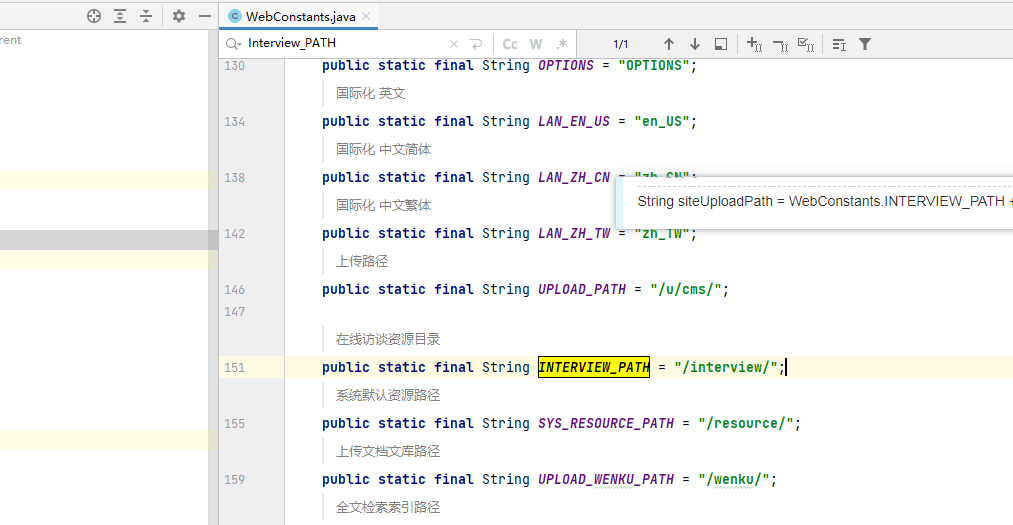Clear the search text with X

point(453,44)
